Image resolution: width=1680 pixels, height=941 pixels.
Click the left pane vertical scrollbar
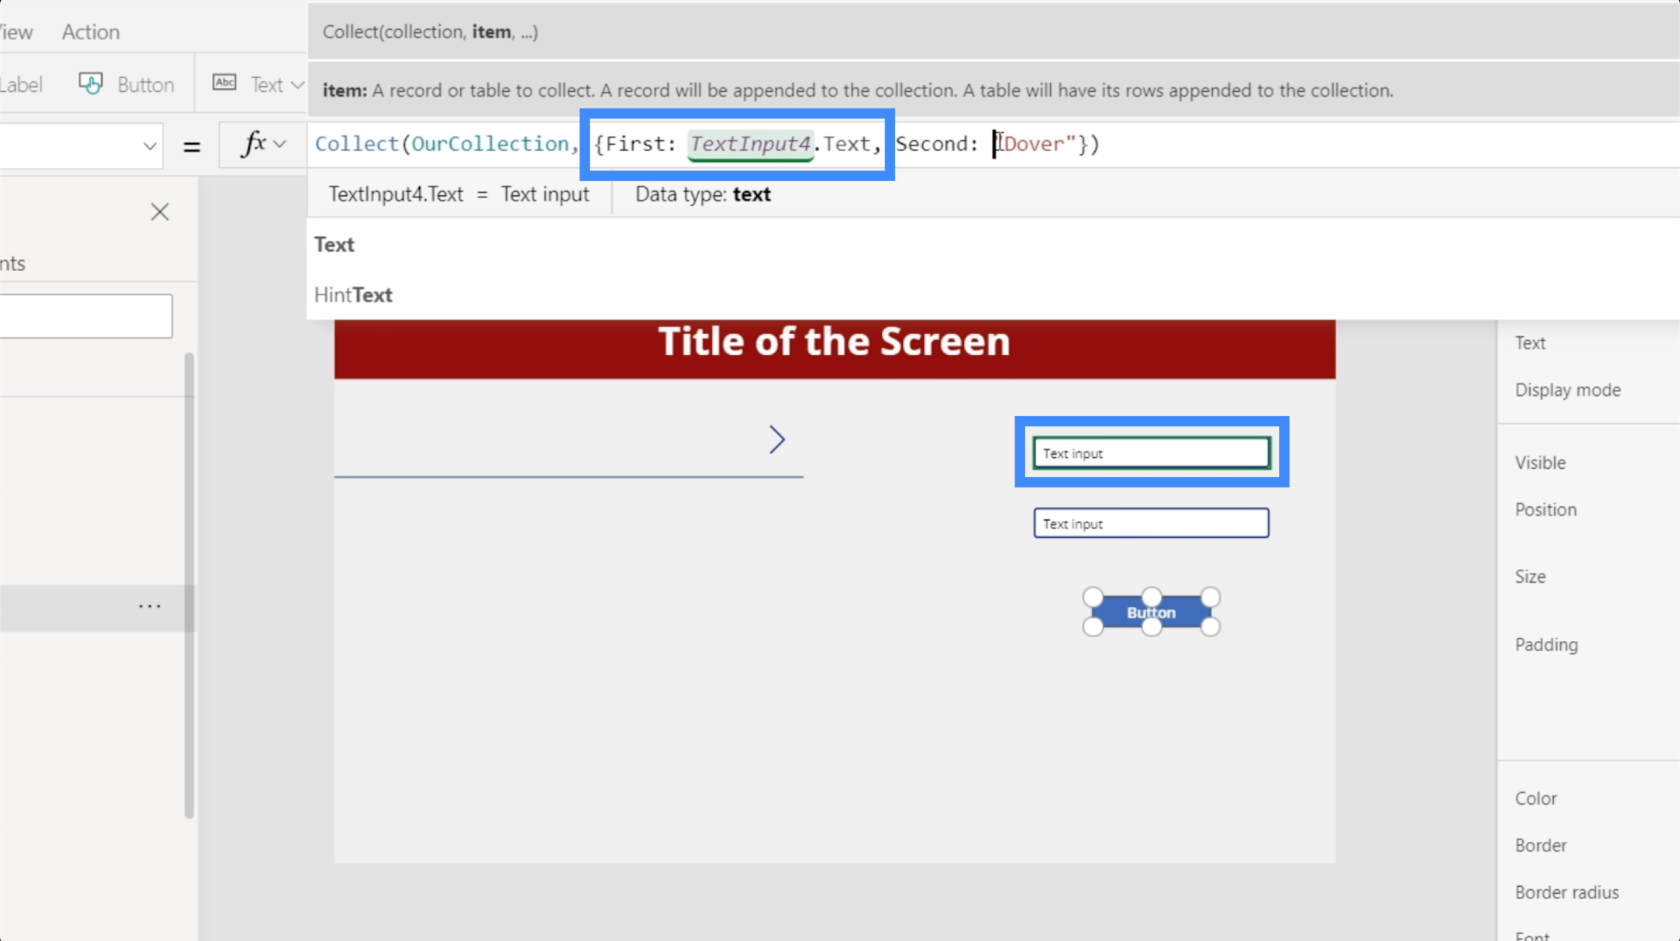(x=189, y=585)
